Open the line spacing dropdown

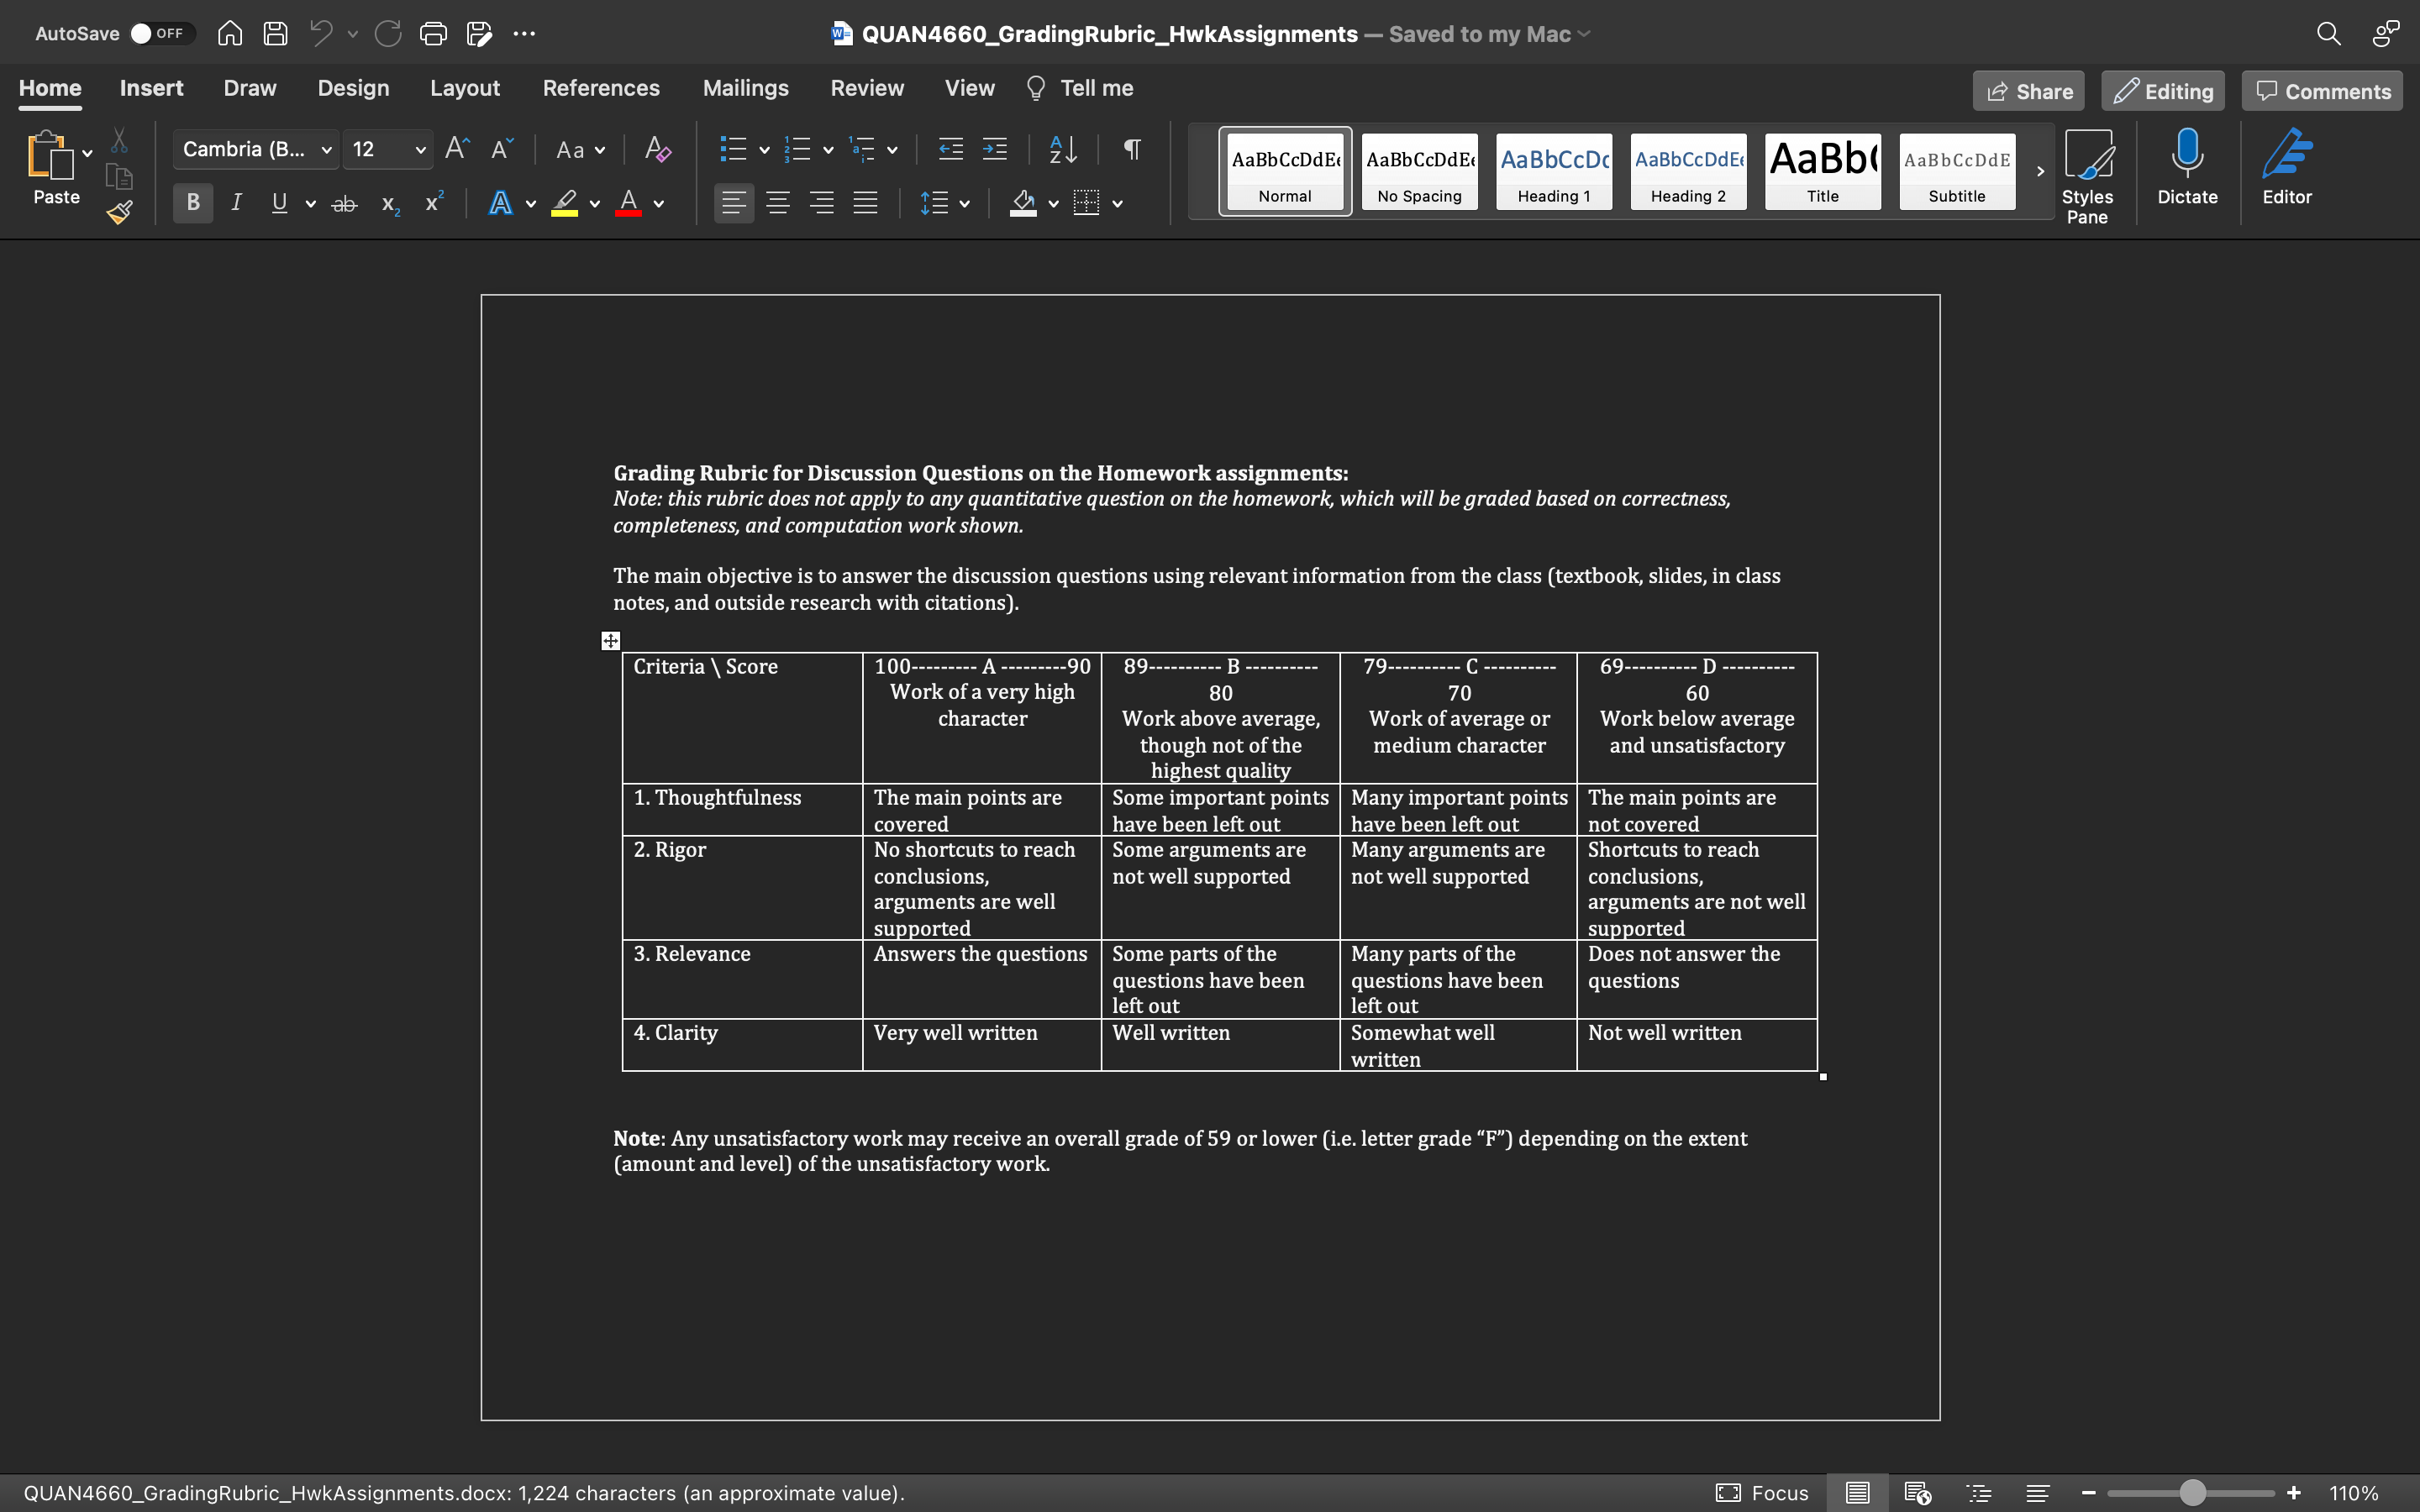944,203
